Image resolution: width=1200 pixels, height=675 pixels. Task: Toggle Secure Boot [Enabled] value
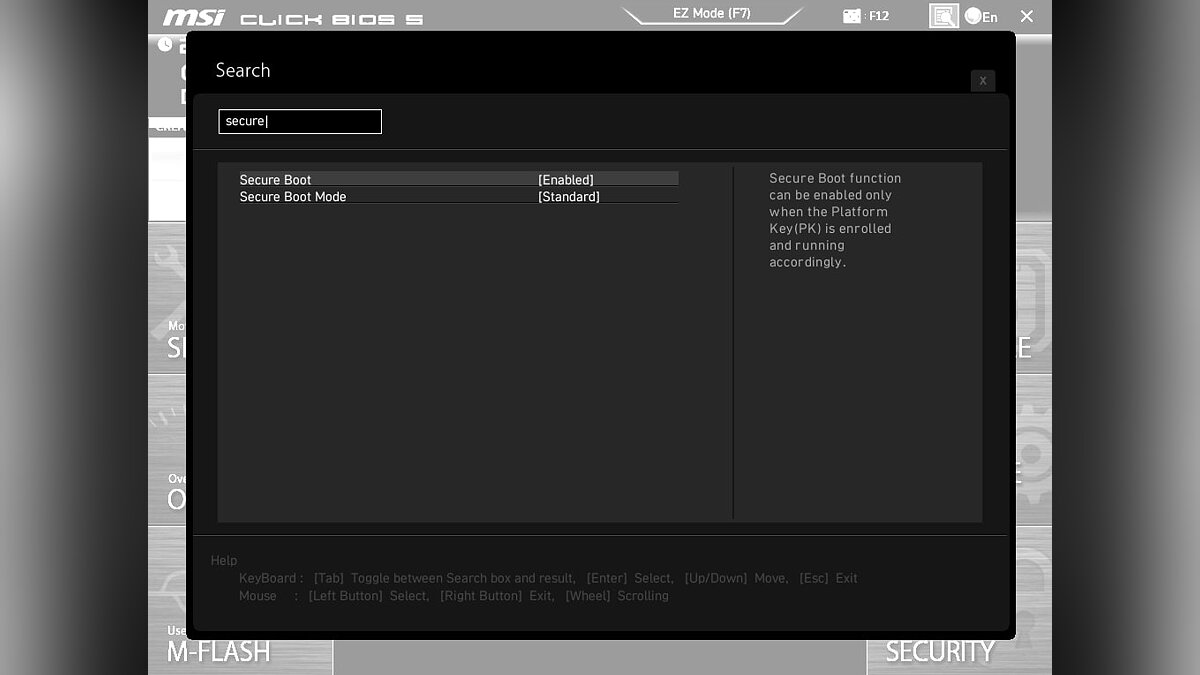pyautogui.click(x=566, y=180)
